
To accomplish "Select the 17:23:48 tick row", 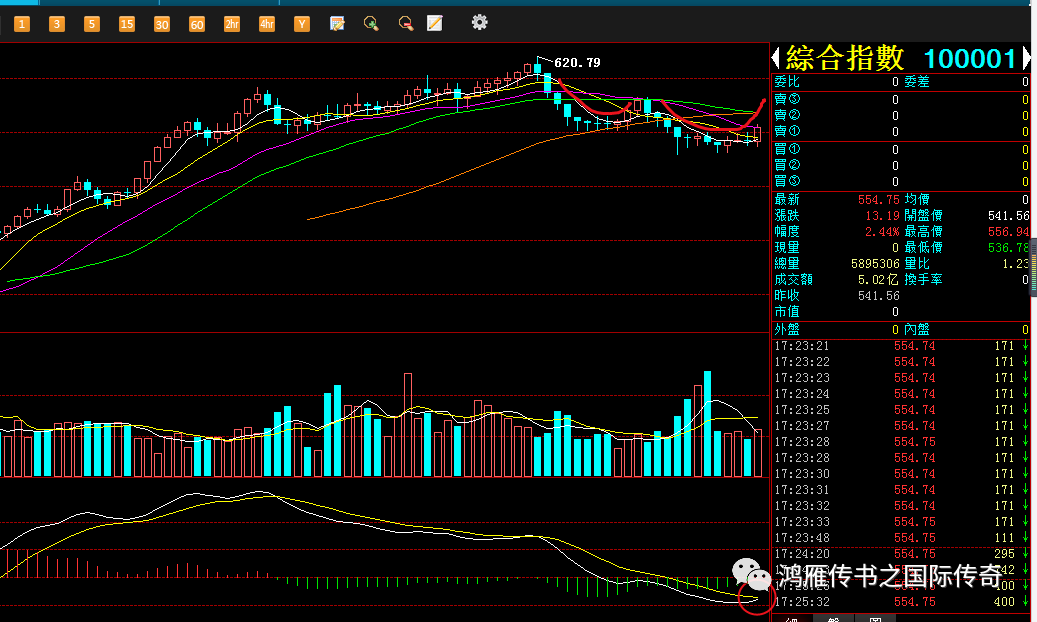I will 901,538.
